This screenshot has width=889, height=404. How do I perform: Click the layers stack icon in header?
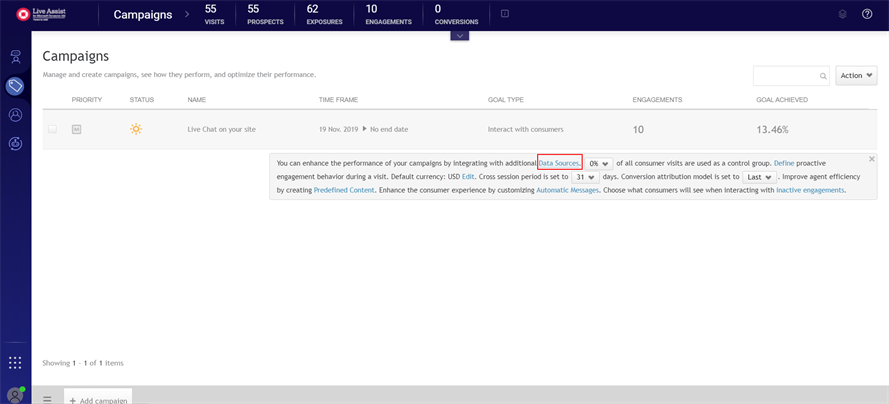(x=842, y=14)
